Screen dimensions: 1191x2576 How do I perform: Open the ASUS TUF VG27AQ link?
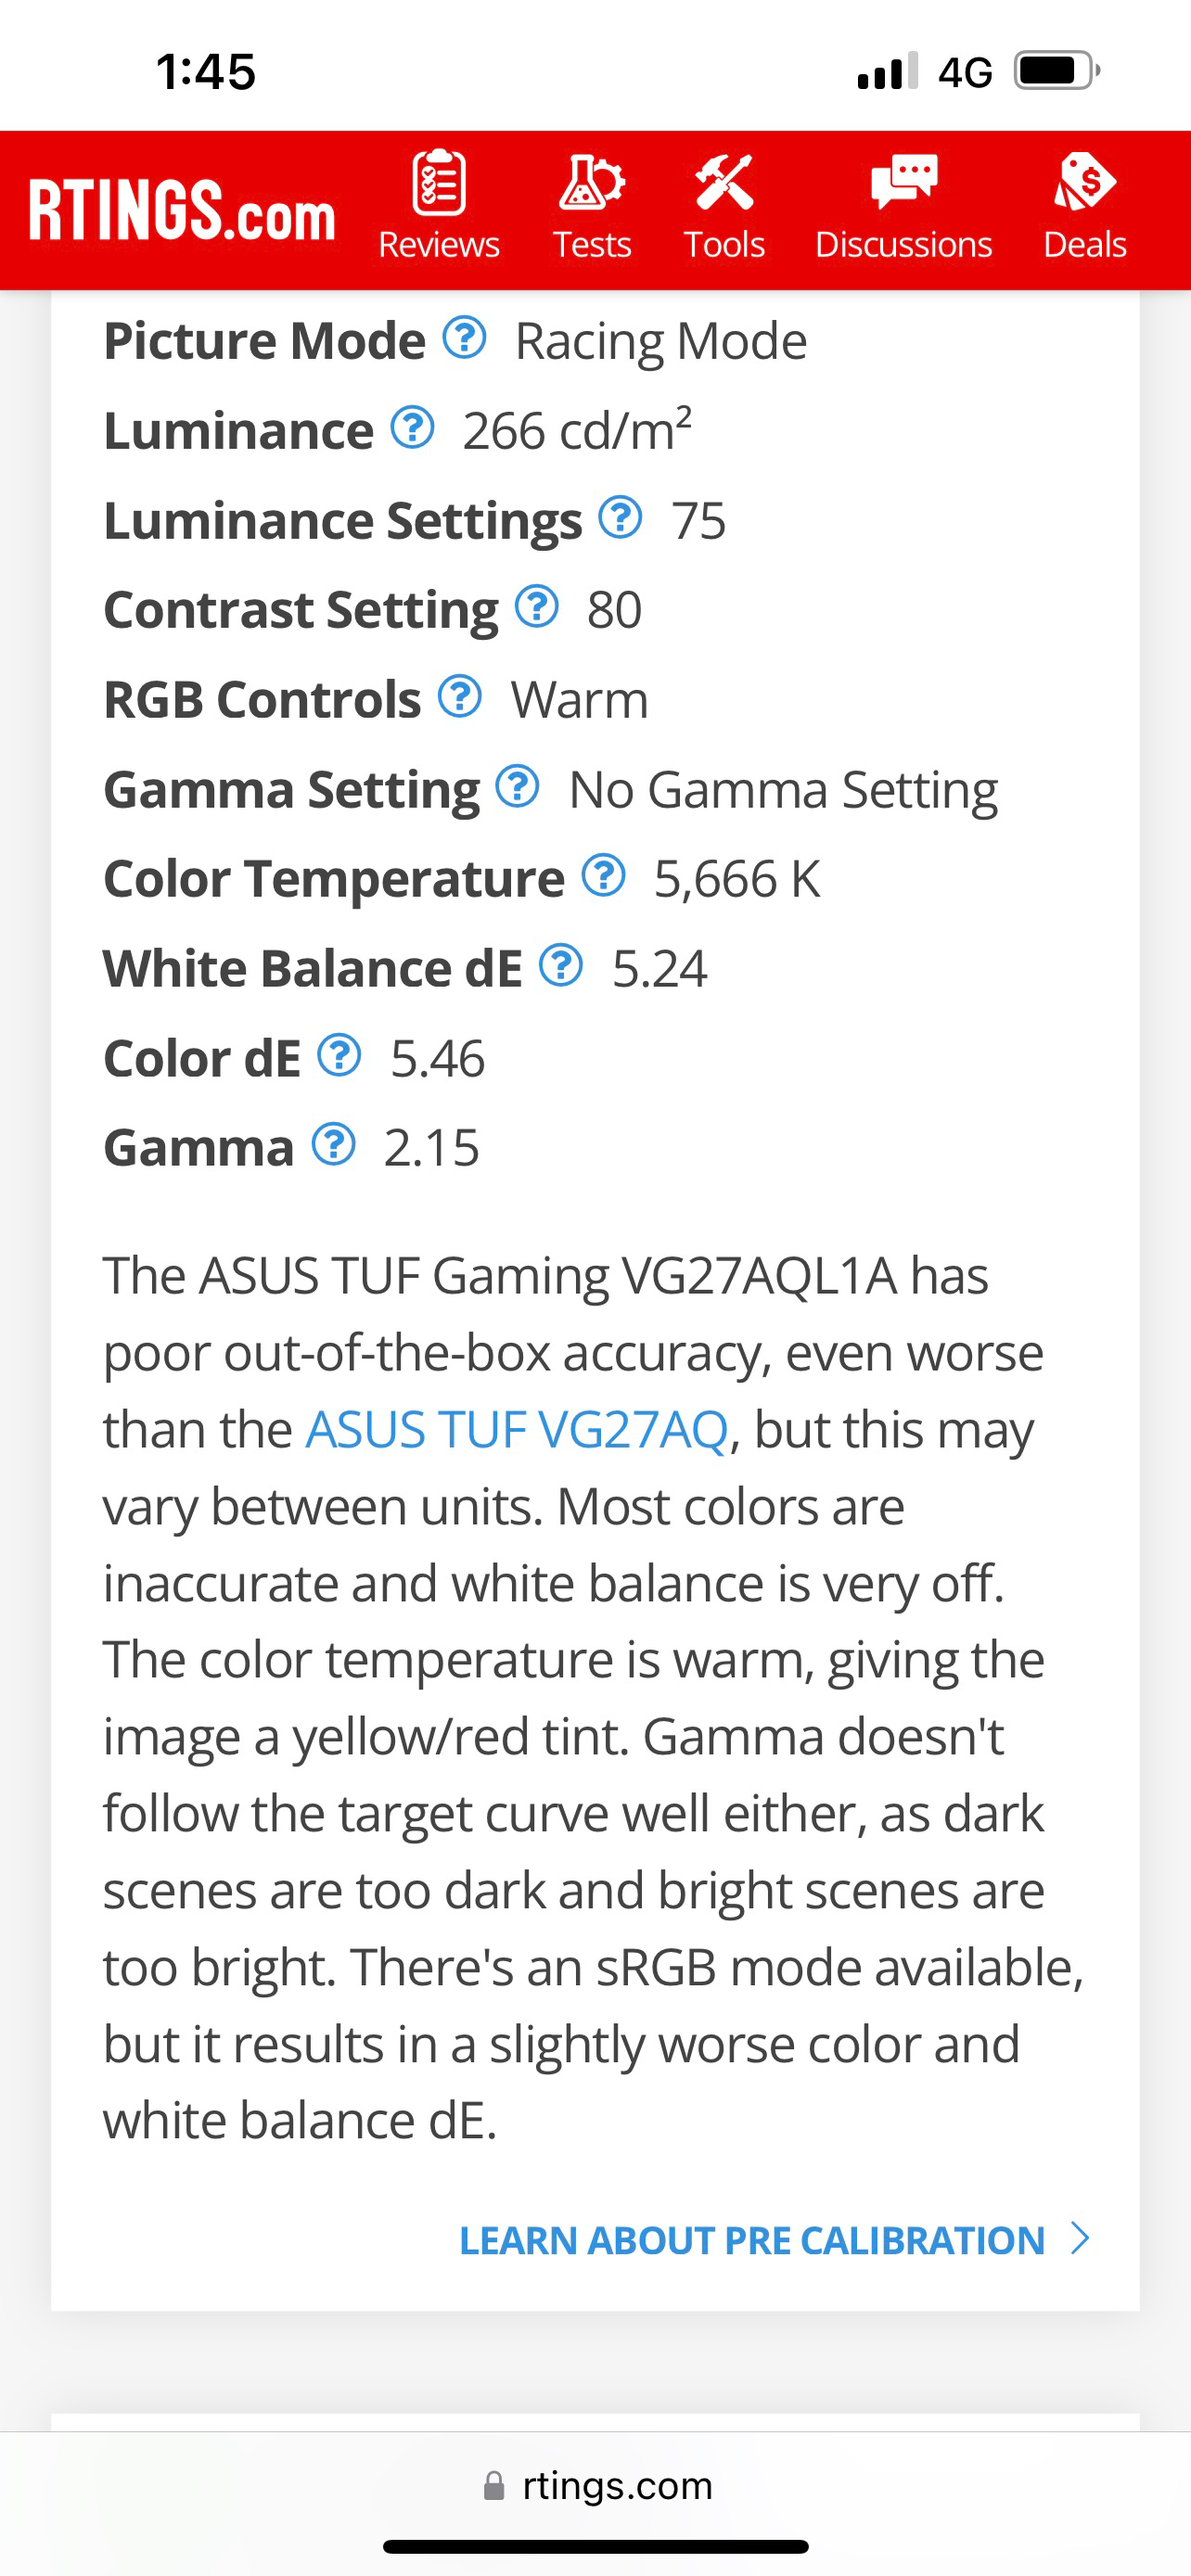click(x=516, y=1429)
